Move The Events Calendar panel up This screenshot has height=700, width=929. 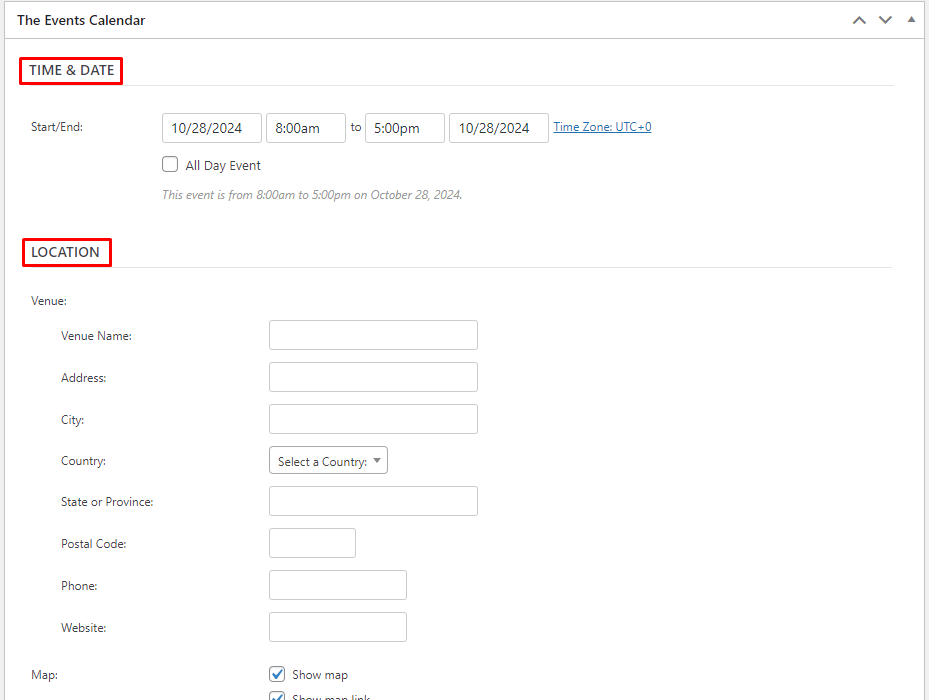point(859,20)
